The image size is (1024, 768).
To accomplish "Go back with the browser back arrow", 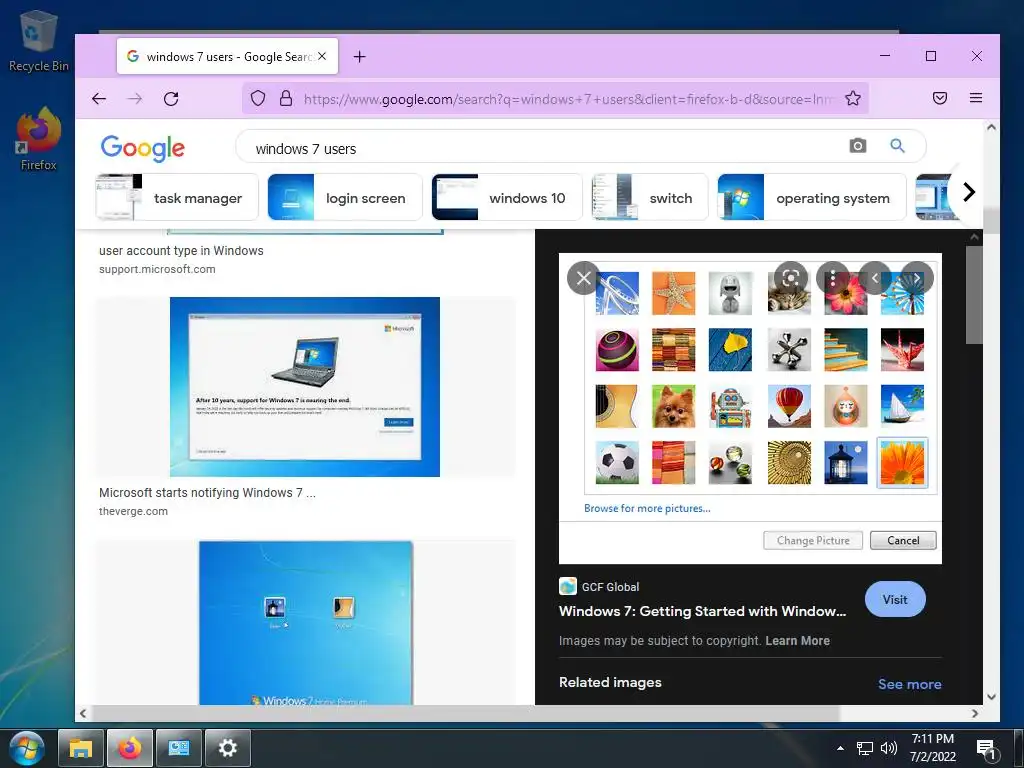I will (99, 99).
